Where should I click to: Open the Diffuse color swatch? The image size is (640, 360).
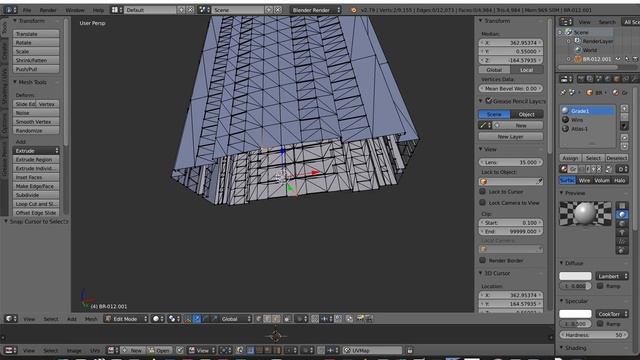(x=575, y=276)
